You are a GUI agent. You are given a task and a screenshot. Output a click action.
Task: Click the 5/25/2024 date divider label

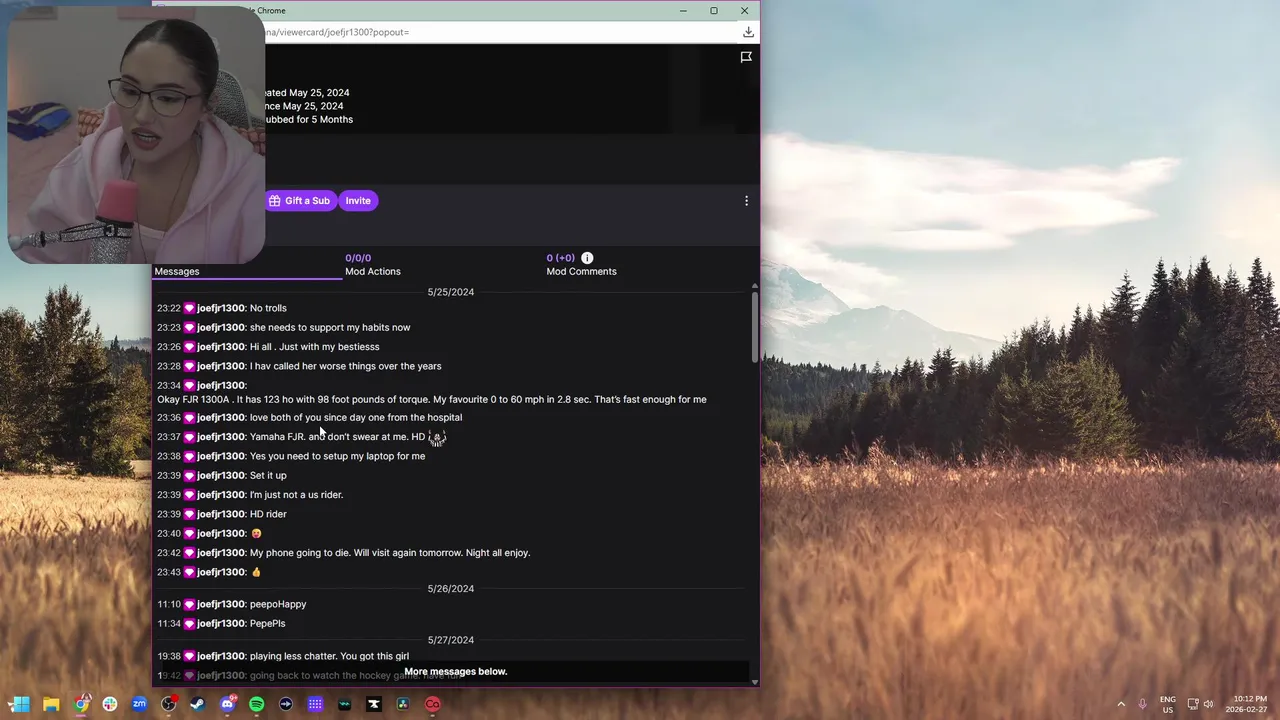[x=451, y=292]
